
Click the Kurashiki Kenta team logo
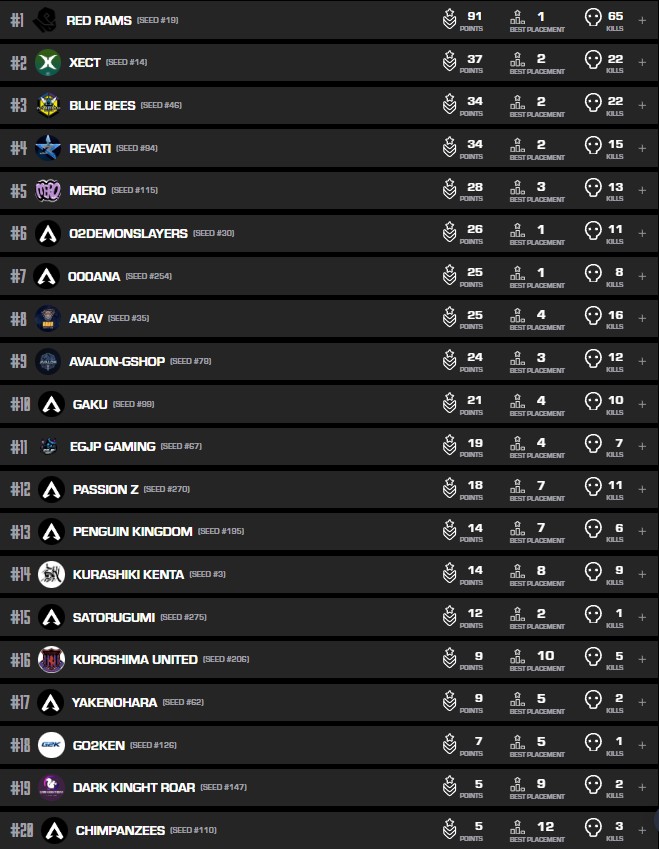pos(51,574)
